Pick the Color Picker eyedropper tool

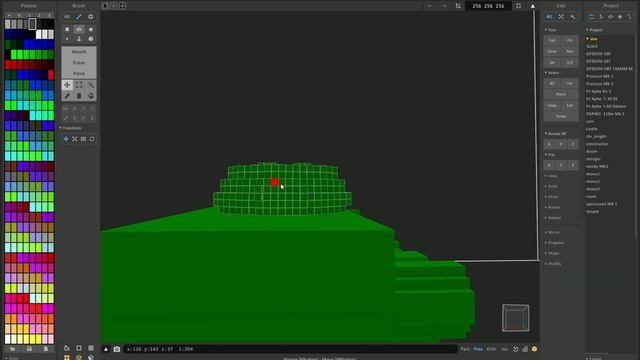(x=67, y=96)
